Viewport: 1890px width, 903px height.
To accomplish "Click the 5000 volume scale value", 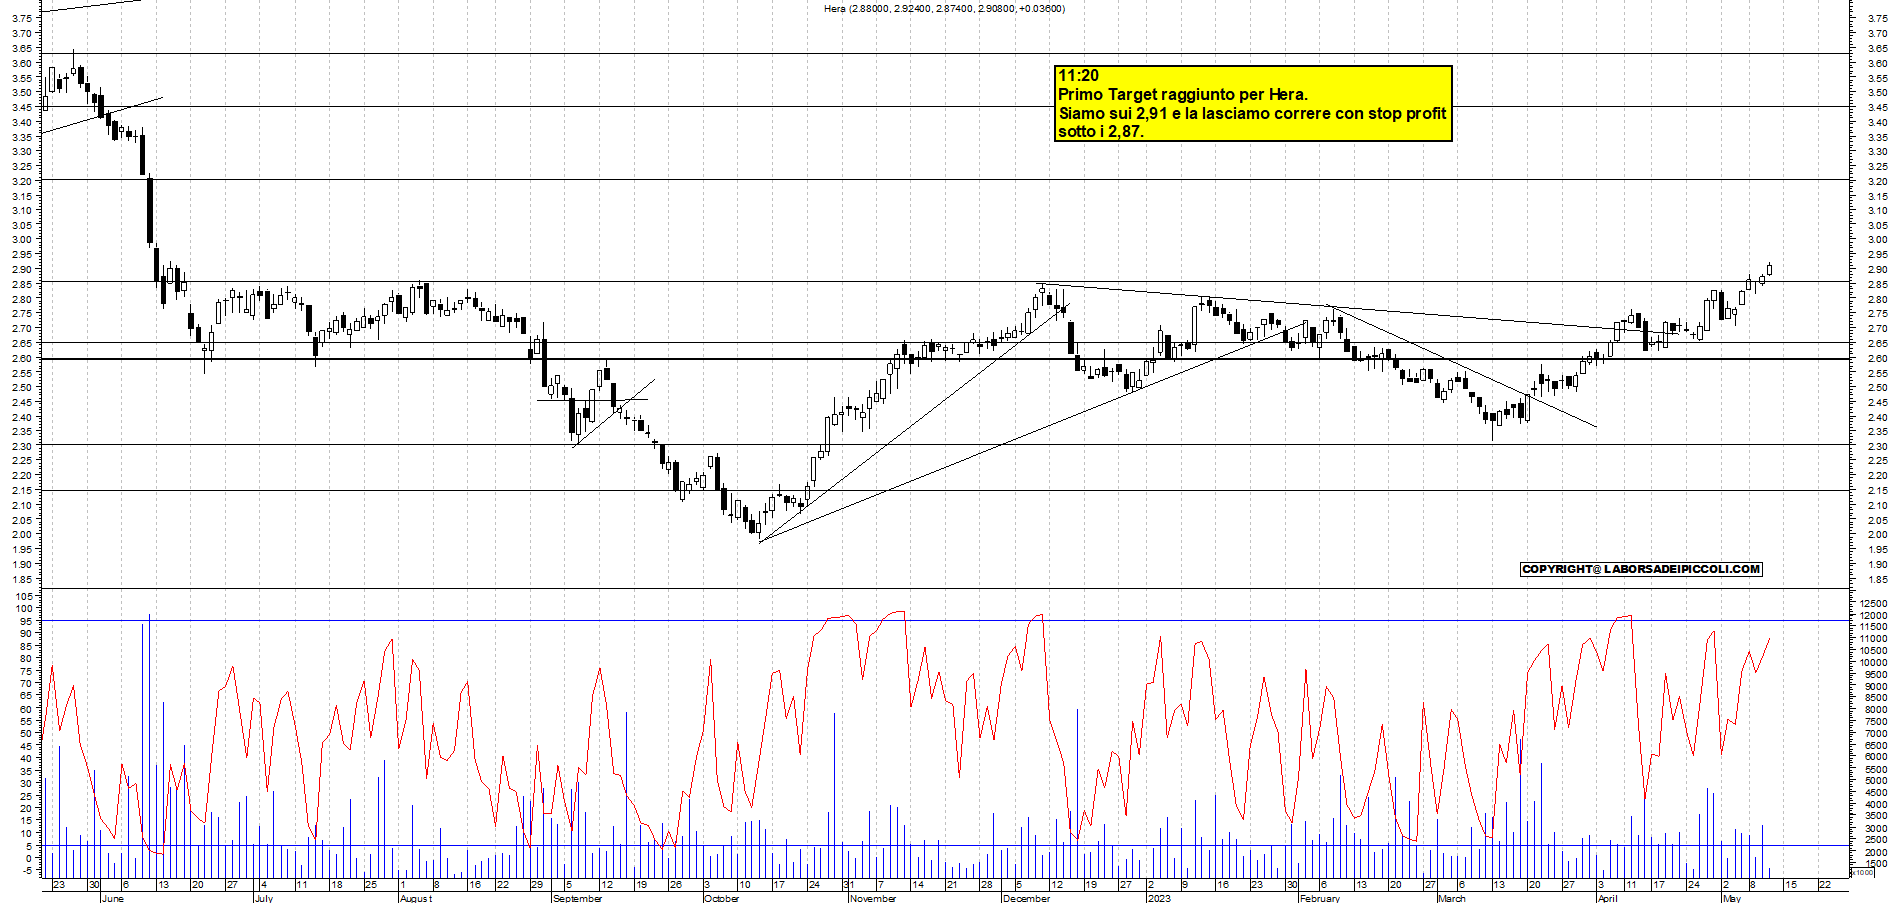I will (x=1875, y=780).
